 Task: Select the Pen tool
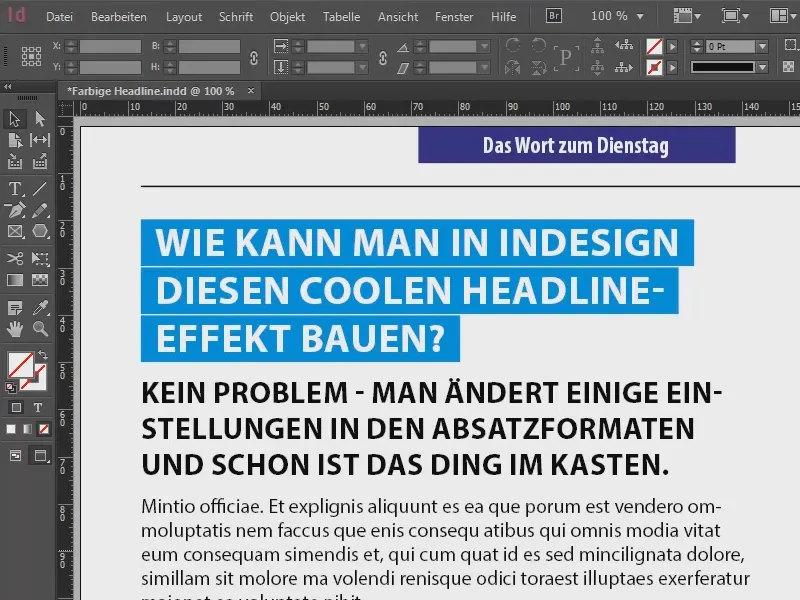point(14,210)
